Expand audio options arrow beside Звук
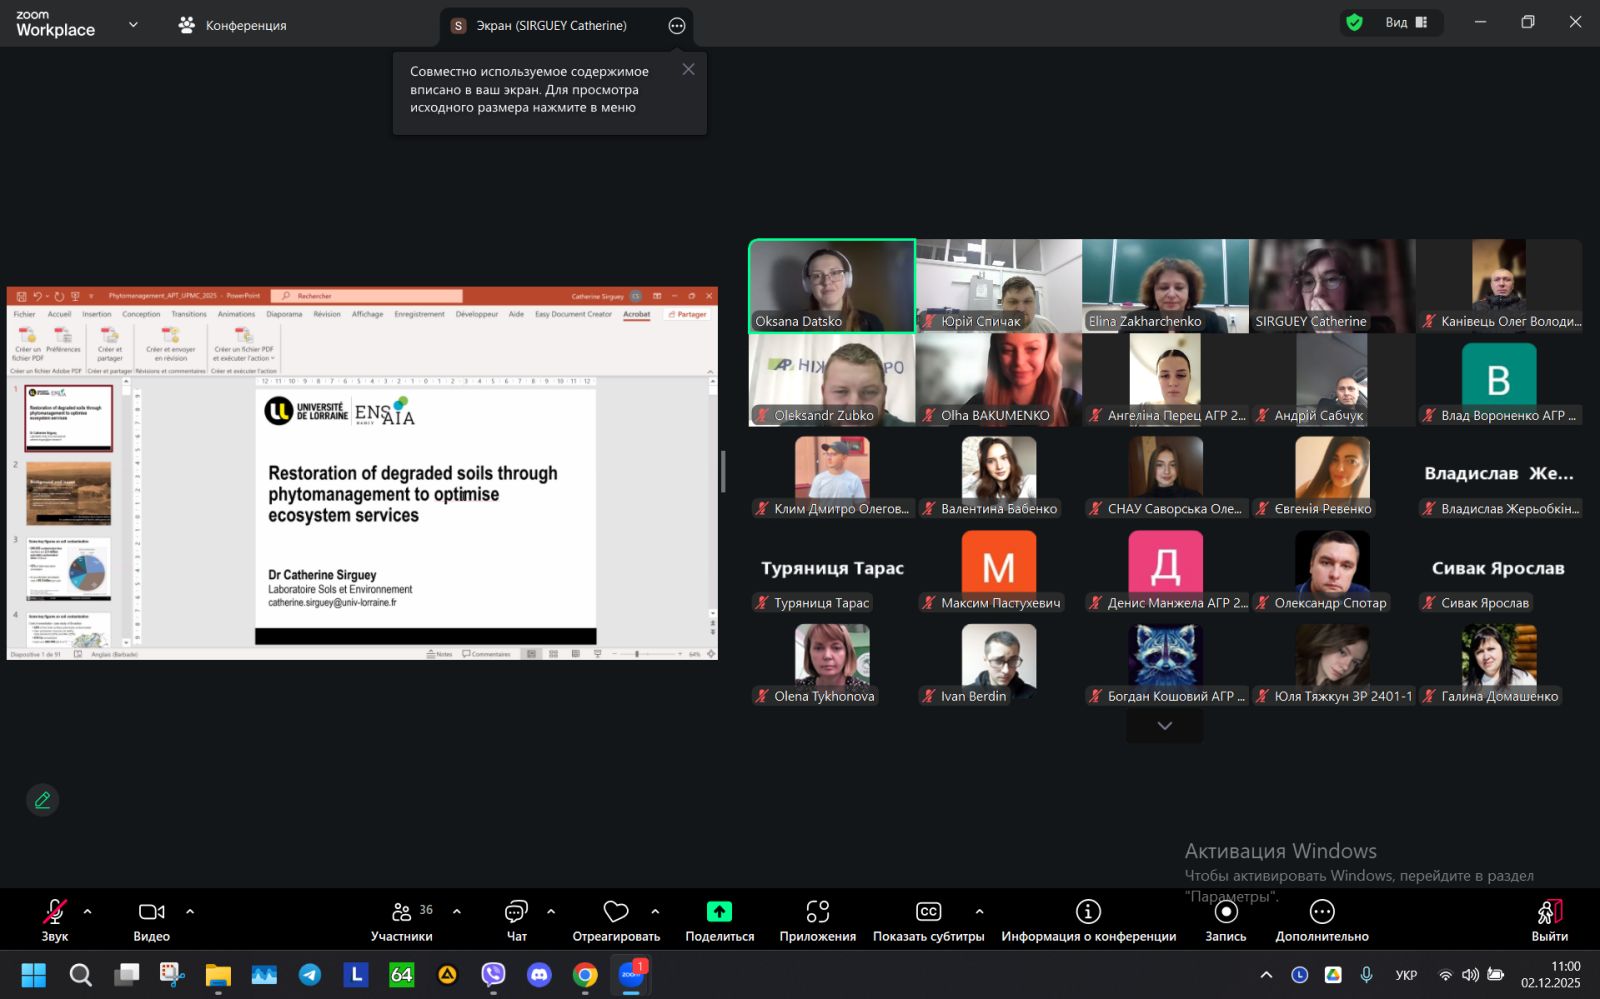The image size is (1600, 999). 88,912
